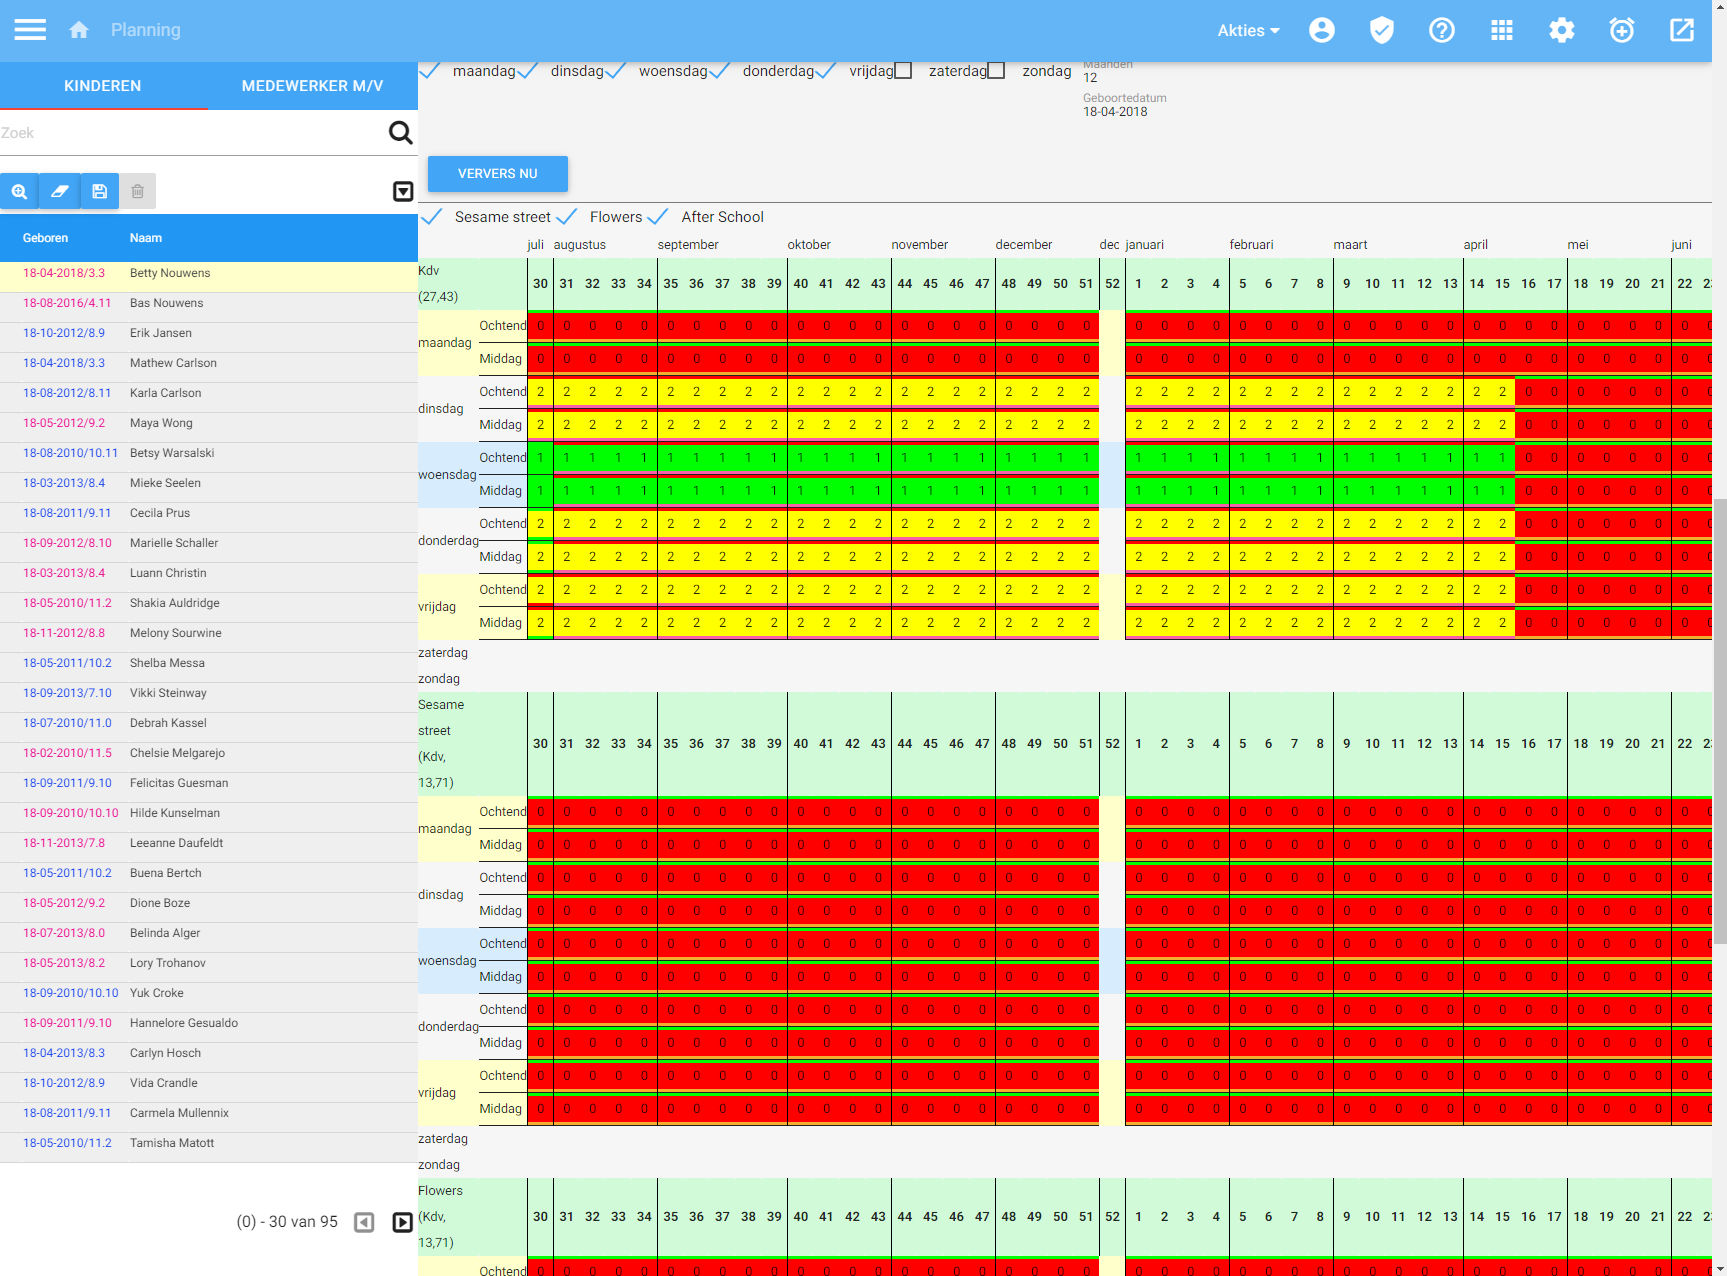Open the user account profile icon
1727x1276 pixels.
(x=1321, y=30)
